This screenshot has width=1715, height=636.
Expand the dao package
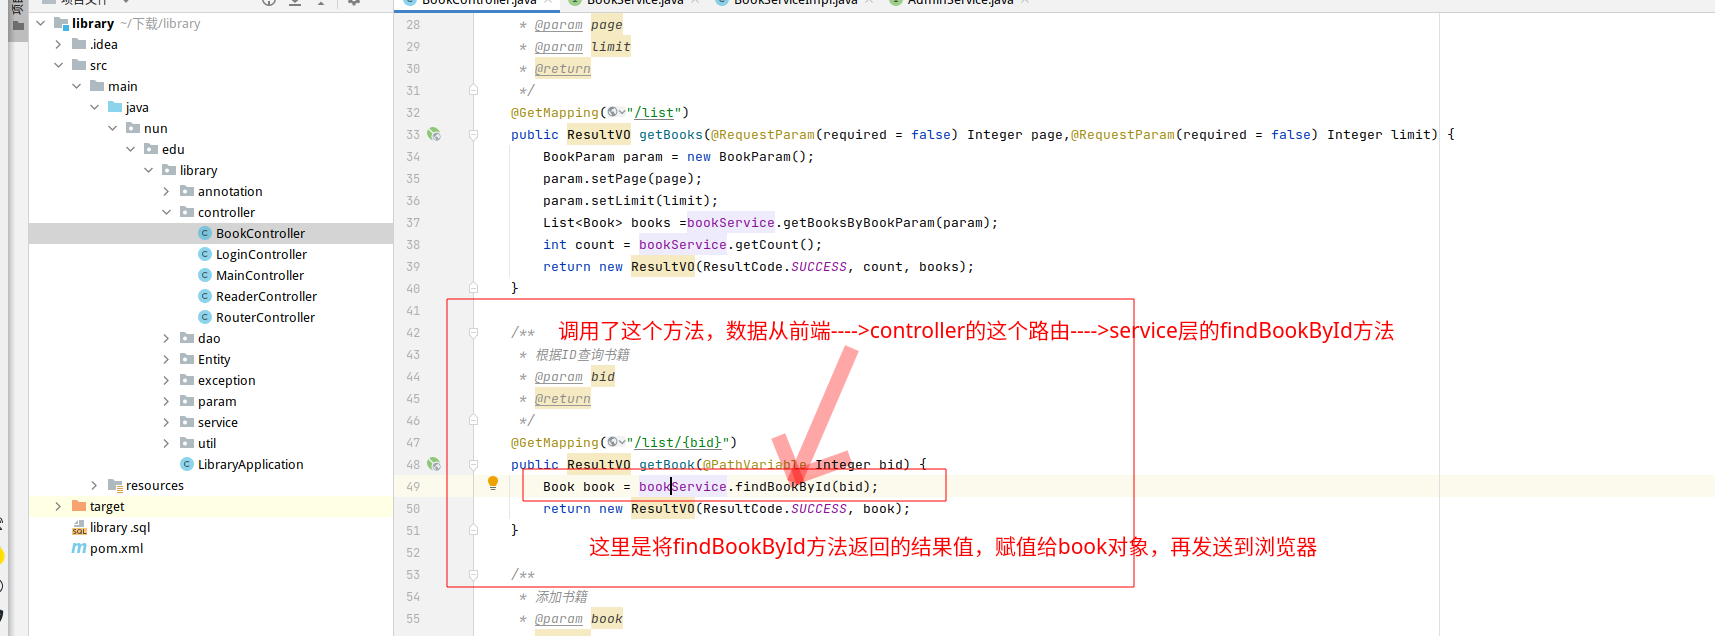(166, 338)
